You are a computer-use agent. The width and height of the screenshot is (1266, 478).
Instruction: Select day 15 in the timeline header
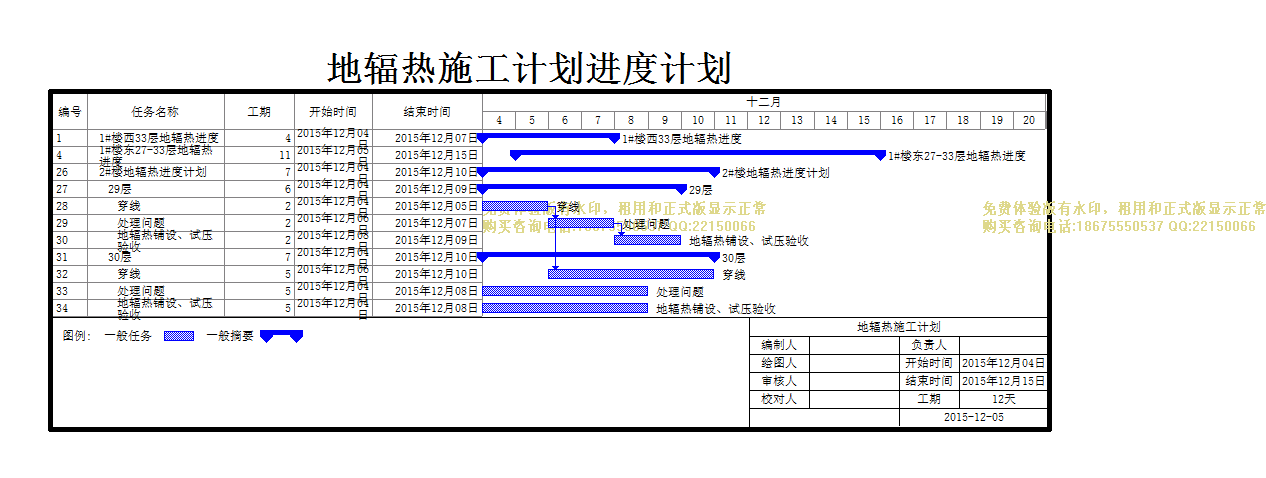point(864,120)
